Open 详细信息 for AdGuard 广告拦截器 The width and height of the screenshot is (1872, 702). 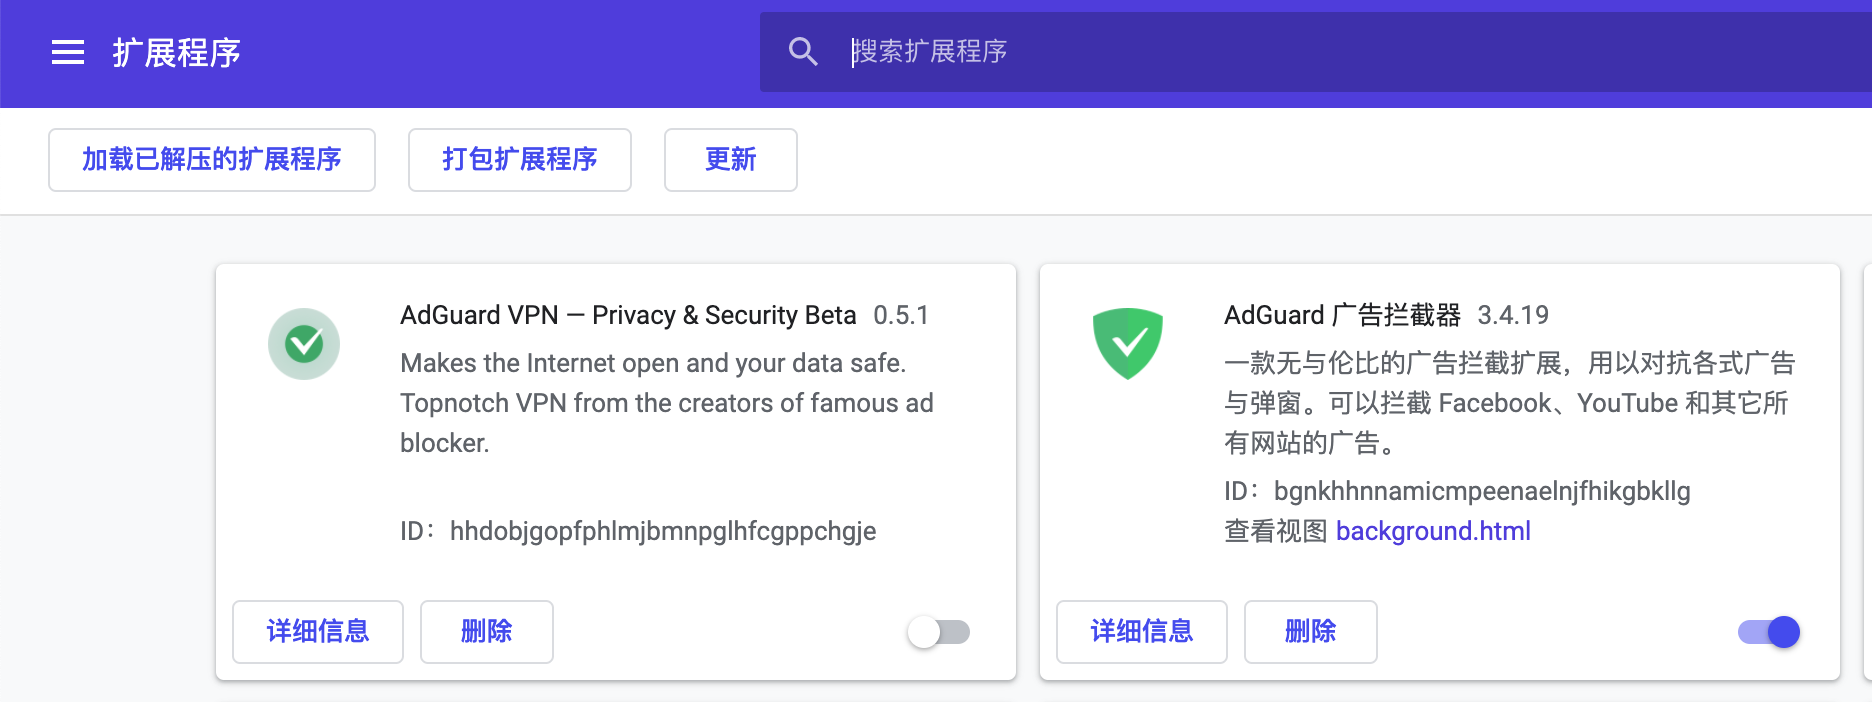[1142, 632]
